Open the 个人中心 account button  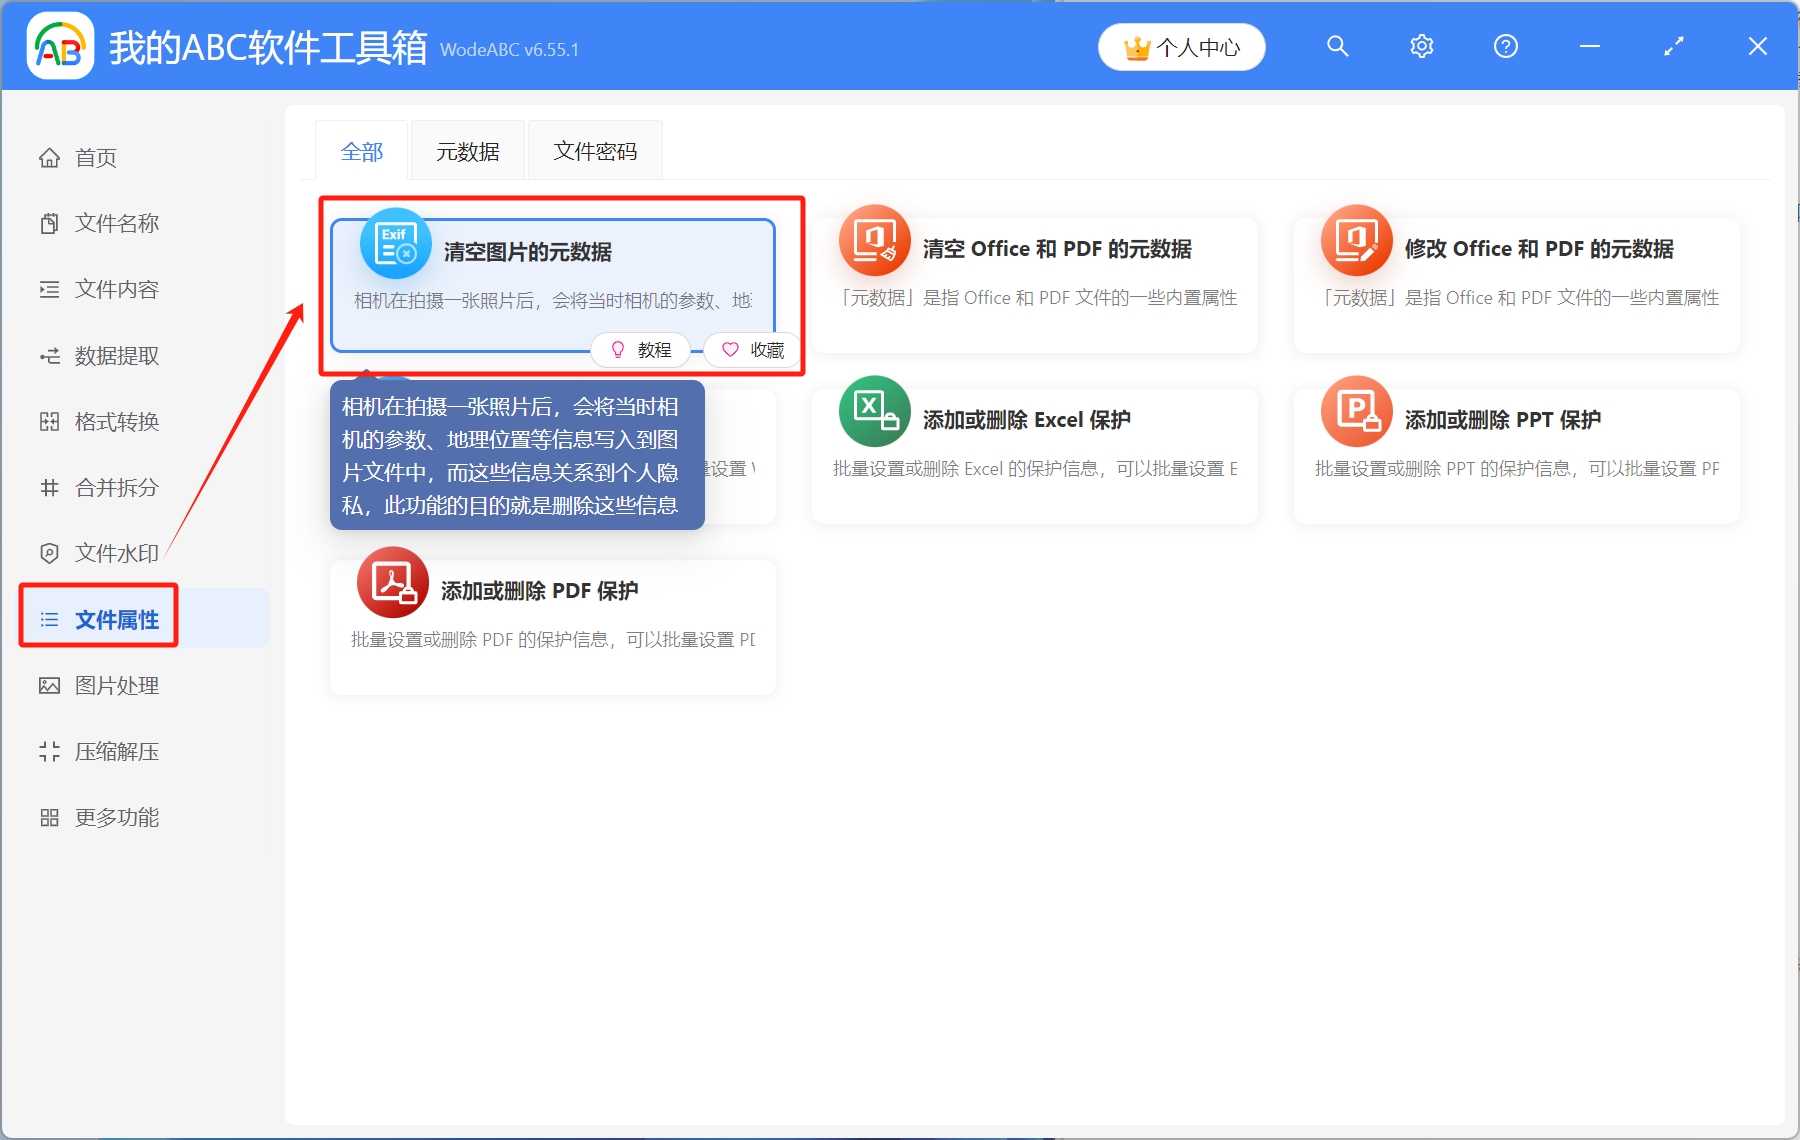coord(1181,46)
